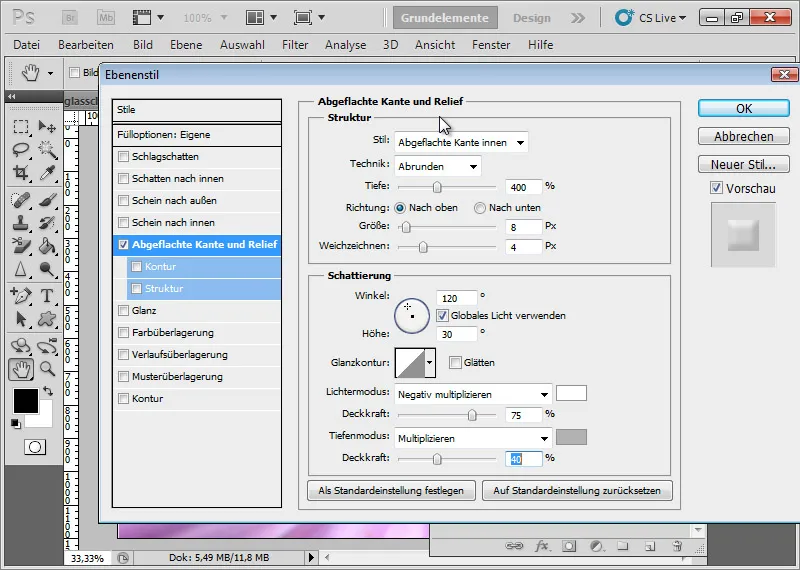This screenshot has width=800, height=570.
Task: Open the Stil dropdown Abgeflachte Kante innen
Action: [461, 142]
